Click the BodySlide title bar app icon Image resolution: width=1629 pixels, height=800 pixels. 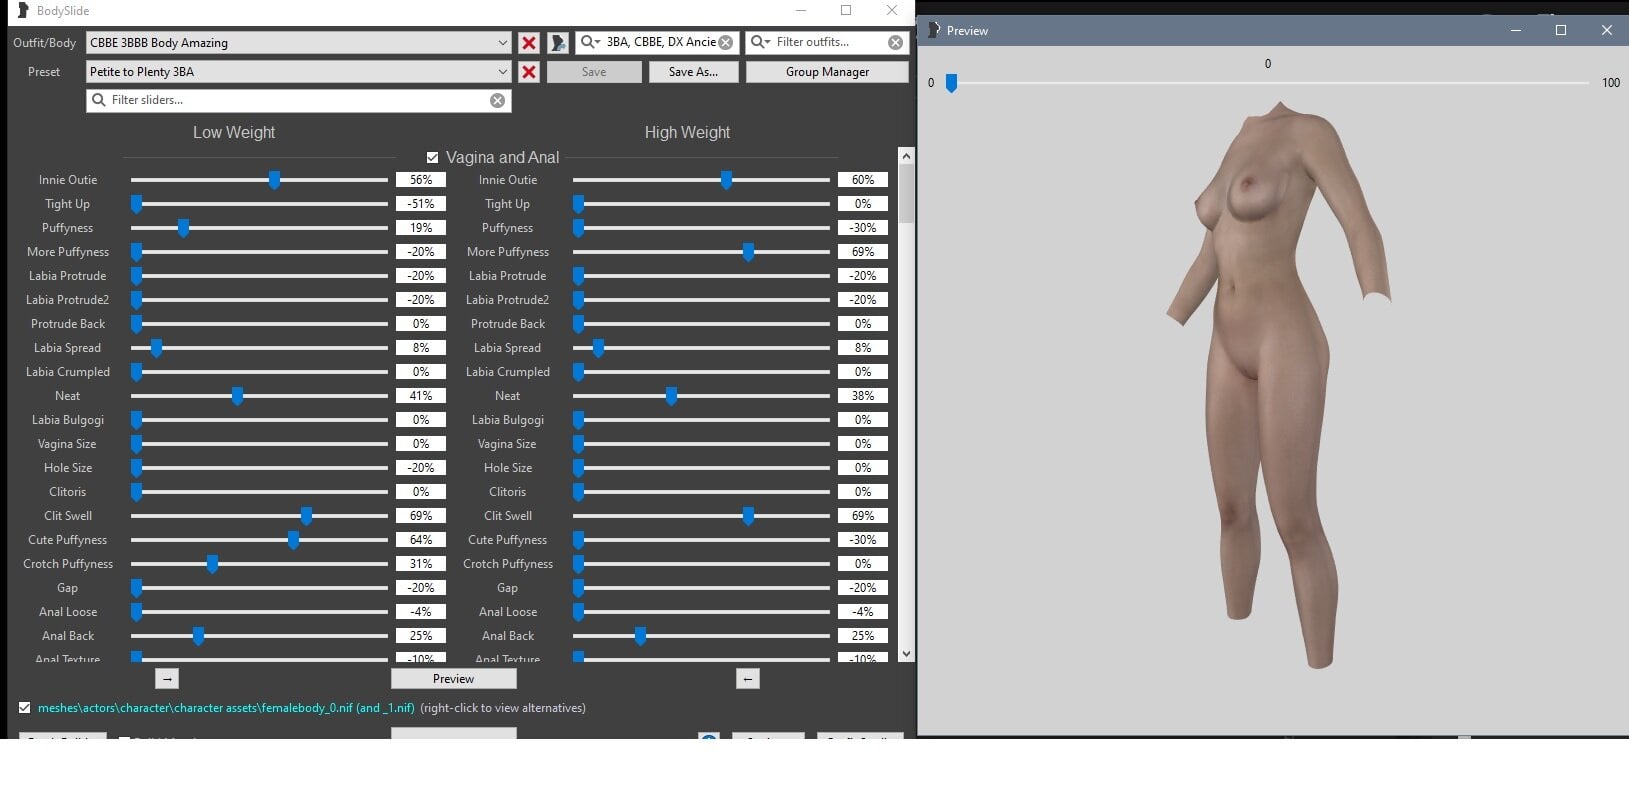[x=23, y=10]
